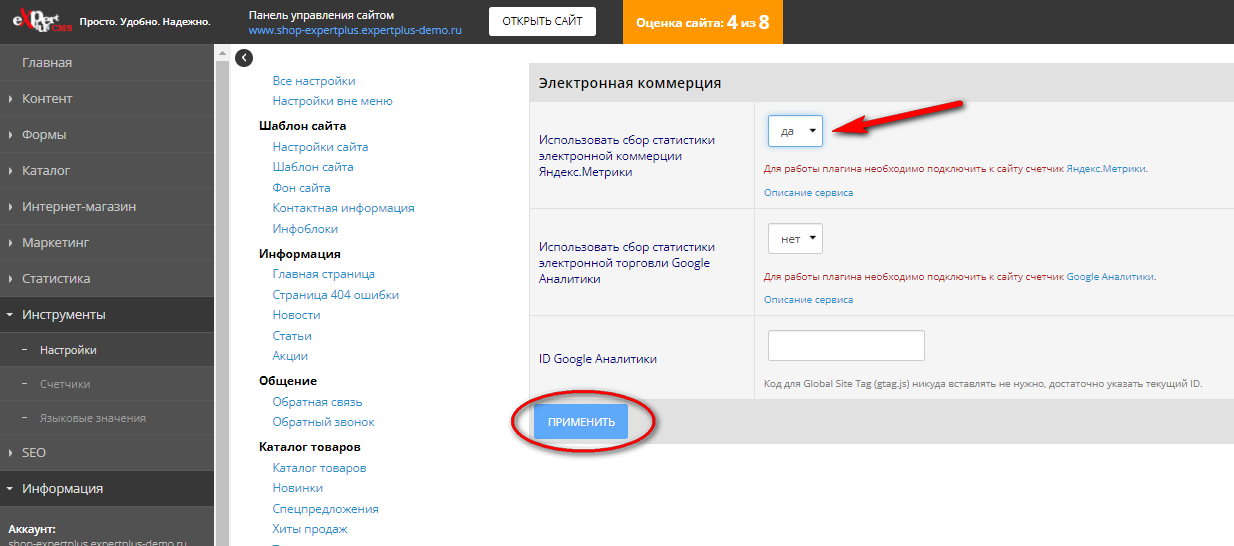The width and height of the screenshot is (1234, 546).
Task: Open Описание сервиса under Google Analytics
Action: click(x=809, y=300)
